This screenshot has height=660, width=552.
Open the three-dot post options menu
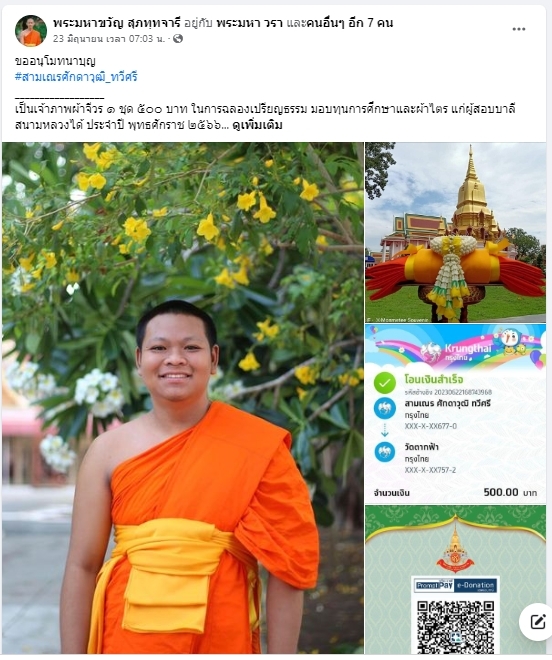tap(518, 29)
